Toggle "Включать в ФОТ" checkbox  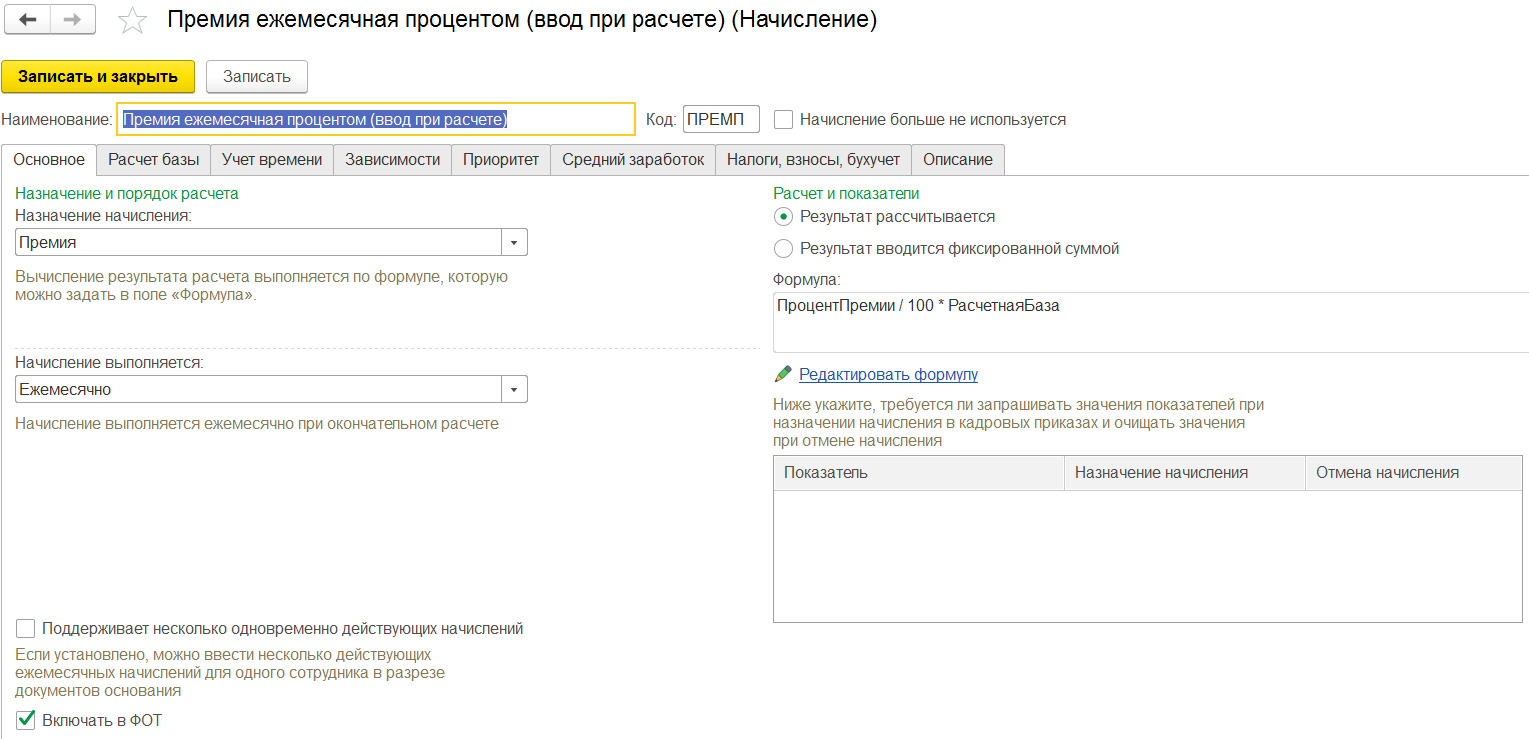(26, 719)
